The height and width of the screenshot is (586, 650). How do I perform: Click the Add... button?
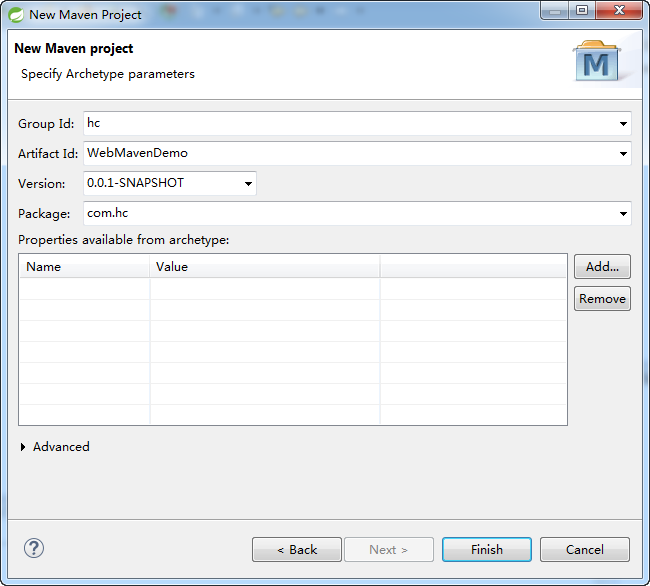[602, 266]
